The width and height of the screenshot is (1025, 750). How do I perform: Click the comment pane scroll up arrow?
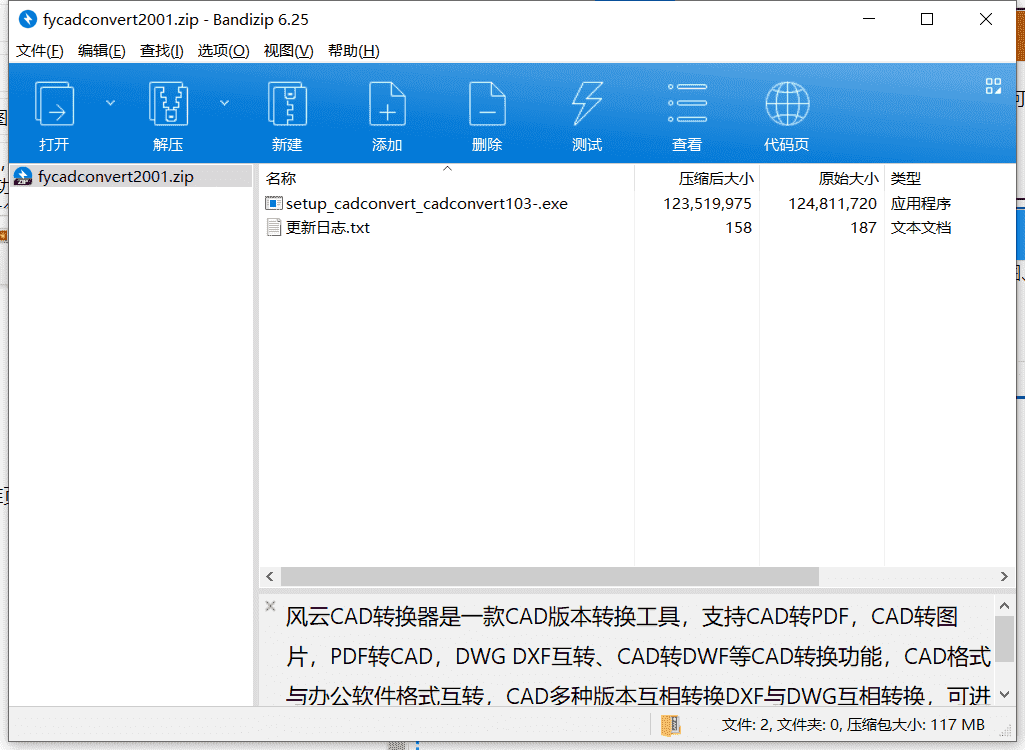(1004, 606)
